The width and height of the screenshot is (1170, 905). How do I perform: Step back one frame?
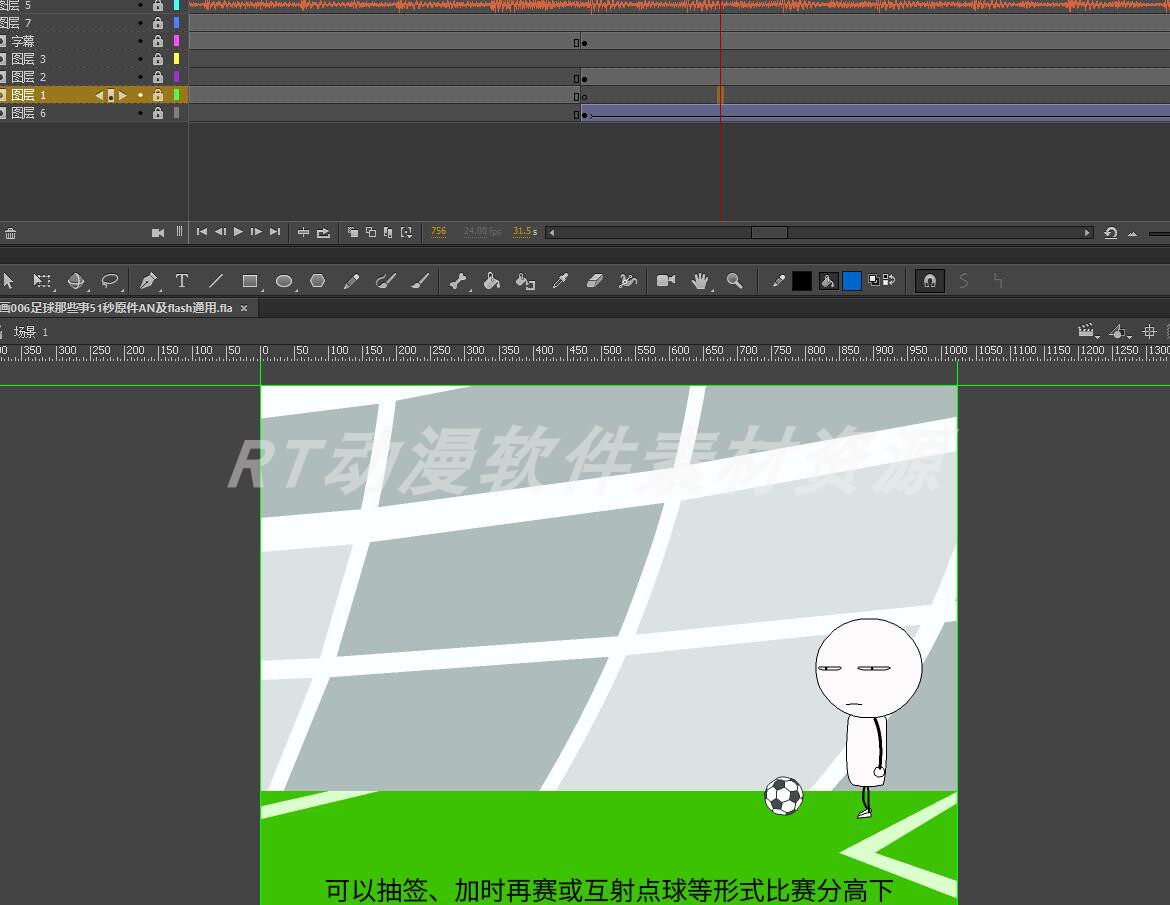tap(220, 232)
